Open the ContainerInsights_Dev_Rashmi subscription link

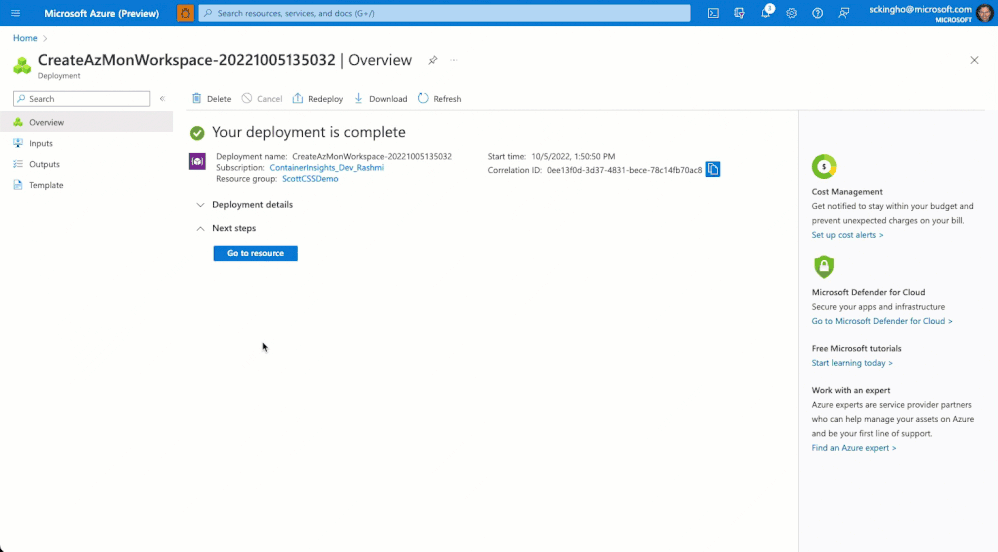pyautogui.click(x=327, y=167)
